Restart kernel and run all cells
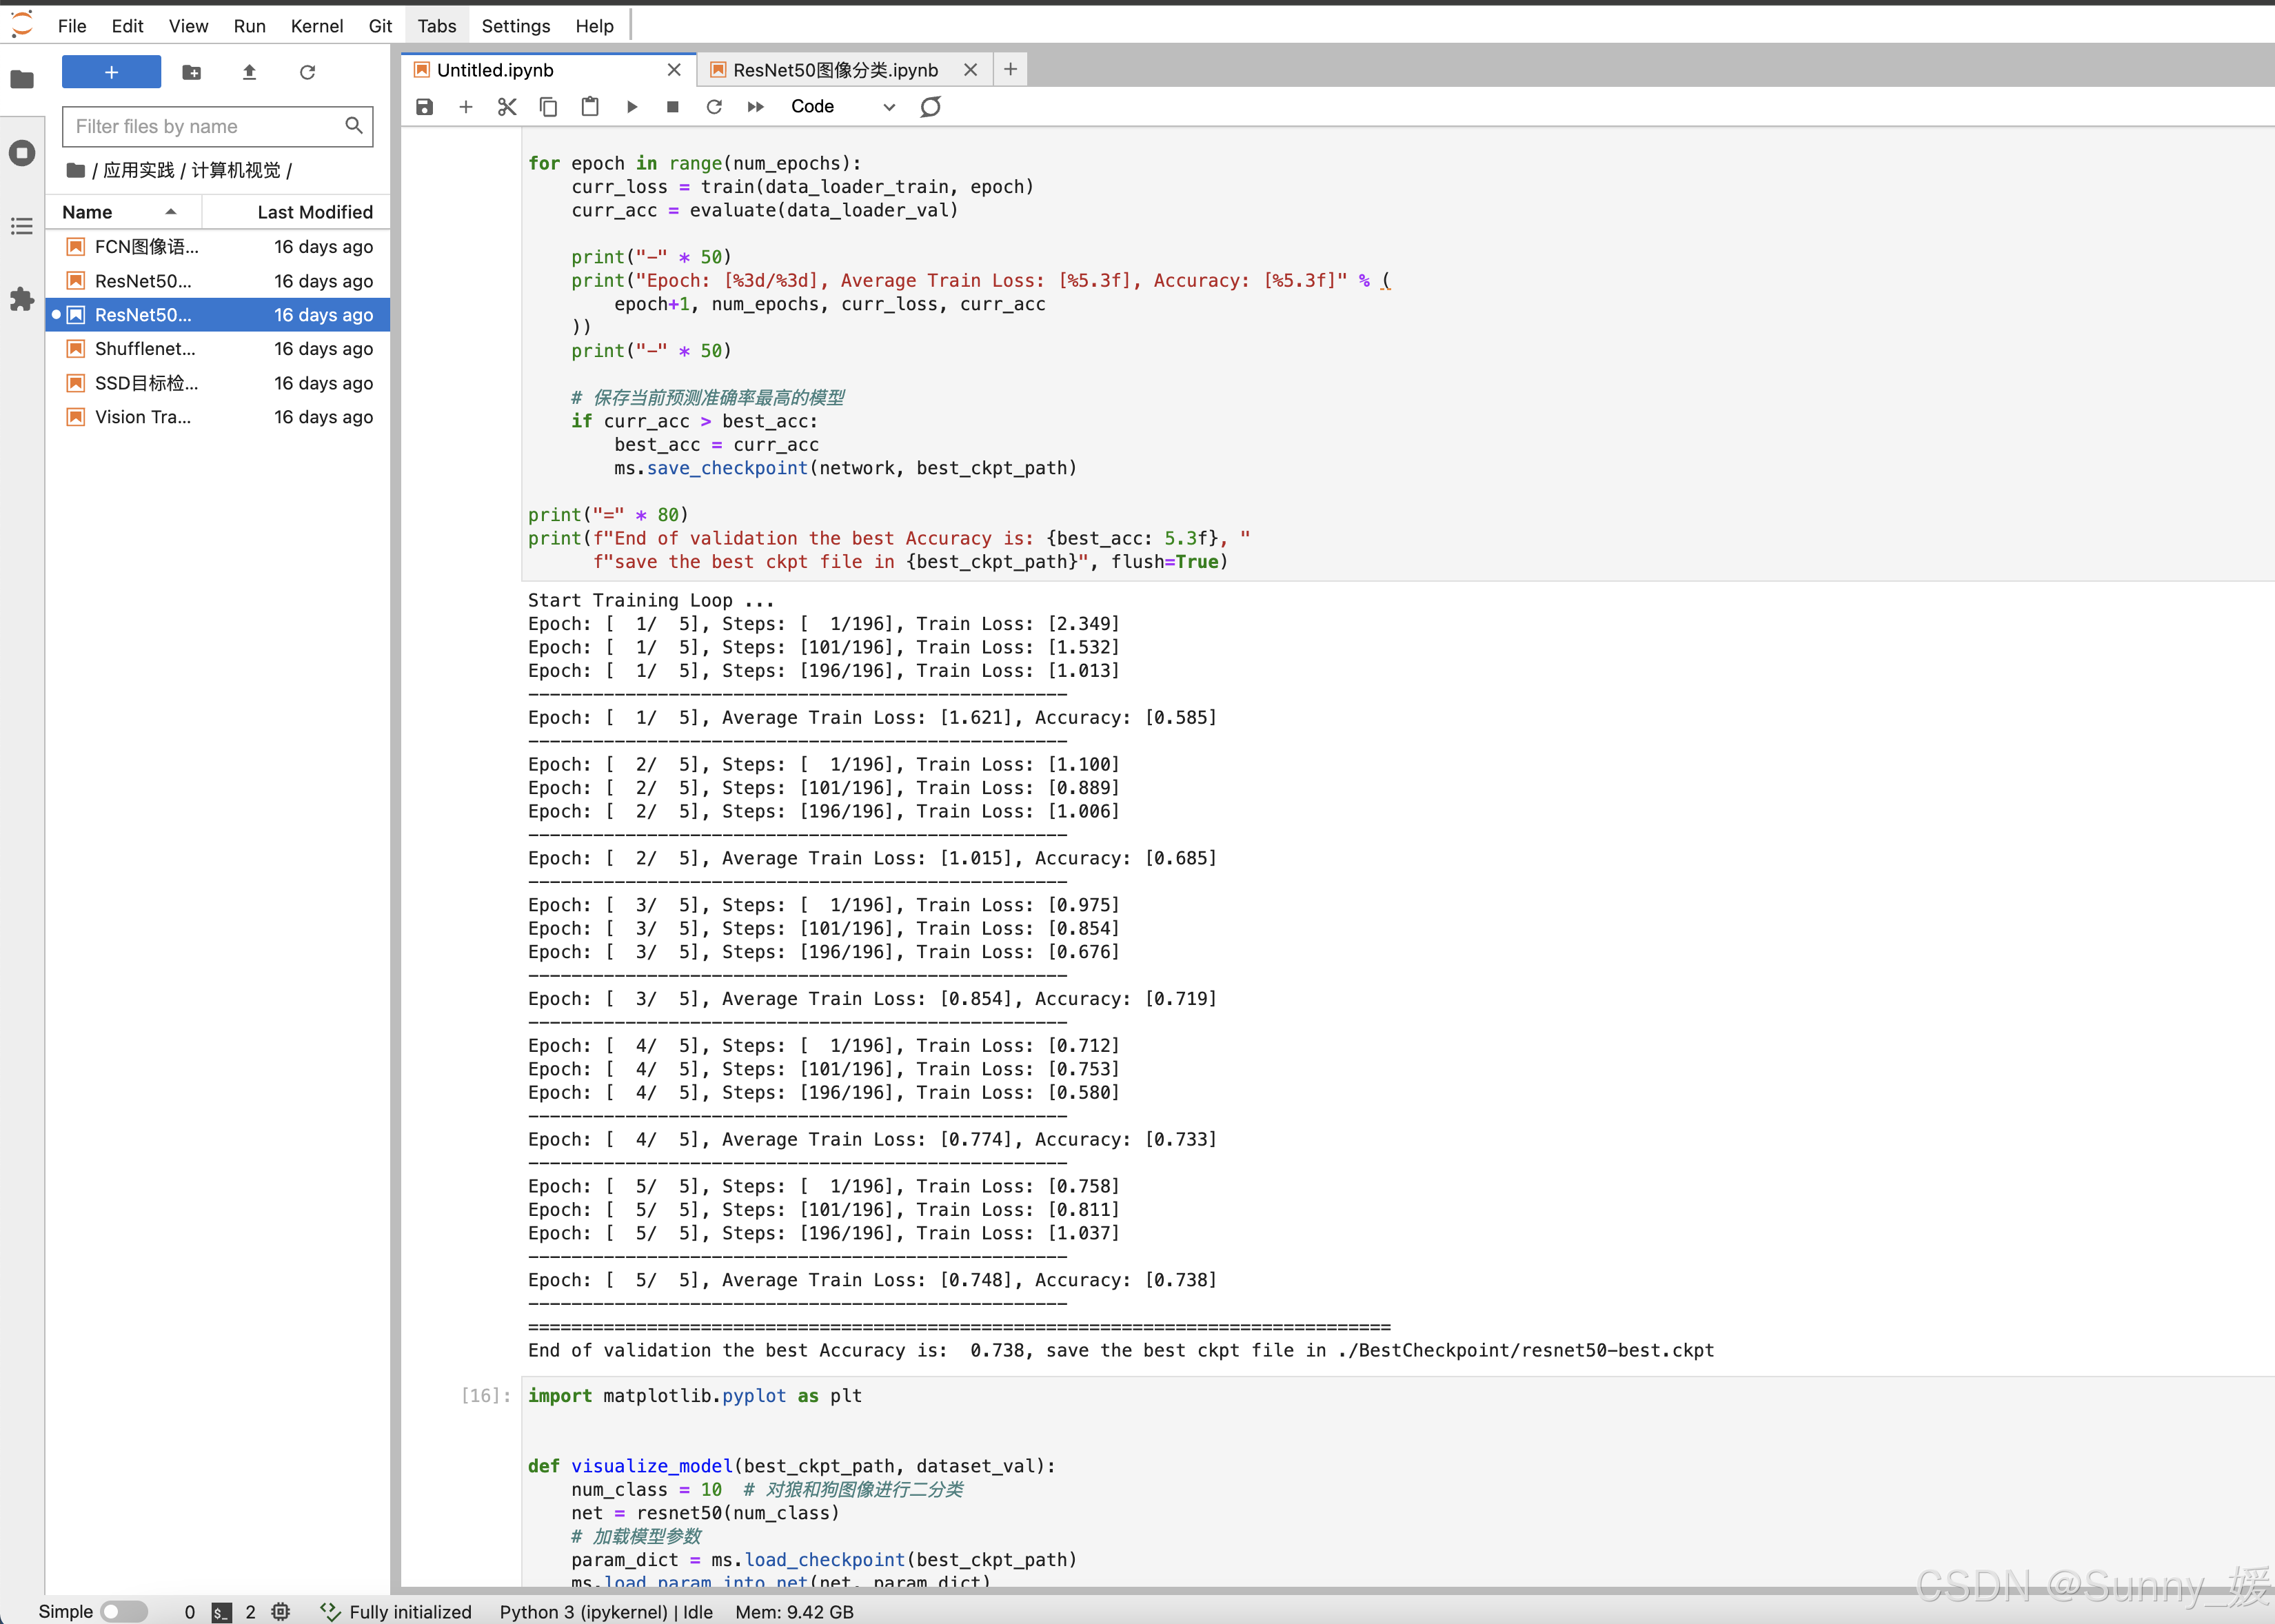The width and height of the screenshot is (2275, 1624). click(x=756, y=107)
